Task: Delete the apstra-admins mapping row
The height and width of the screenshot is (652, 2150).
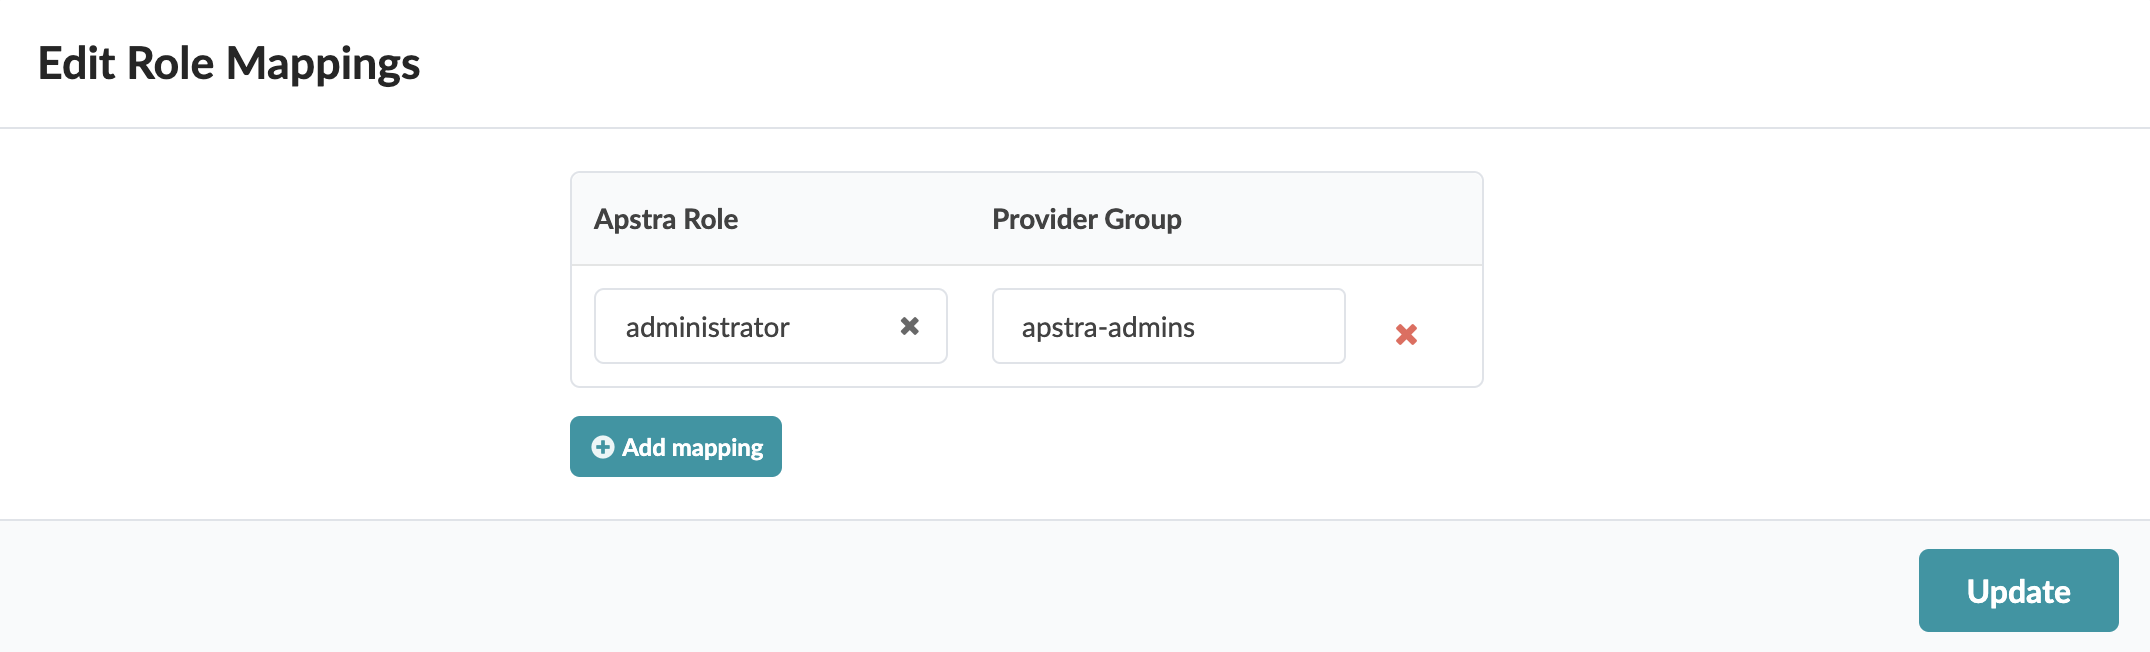Action: point(1406,335)
